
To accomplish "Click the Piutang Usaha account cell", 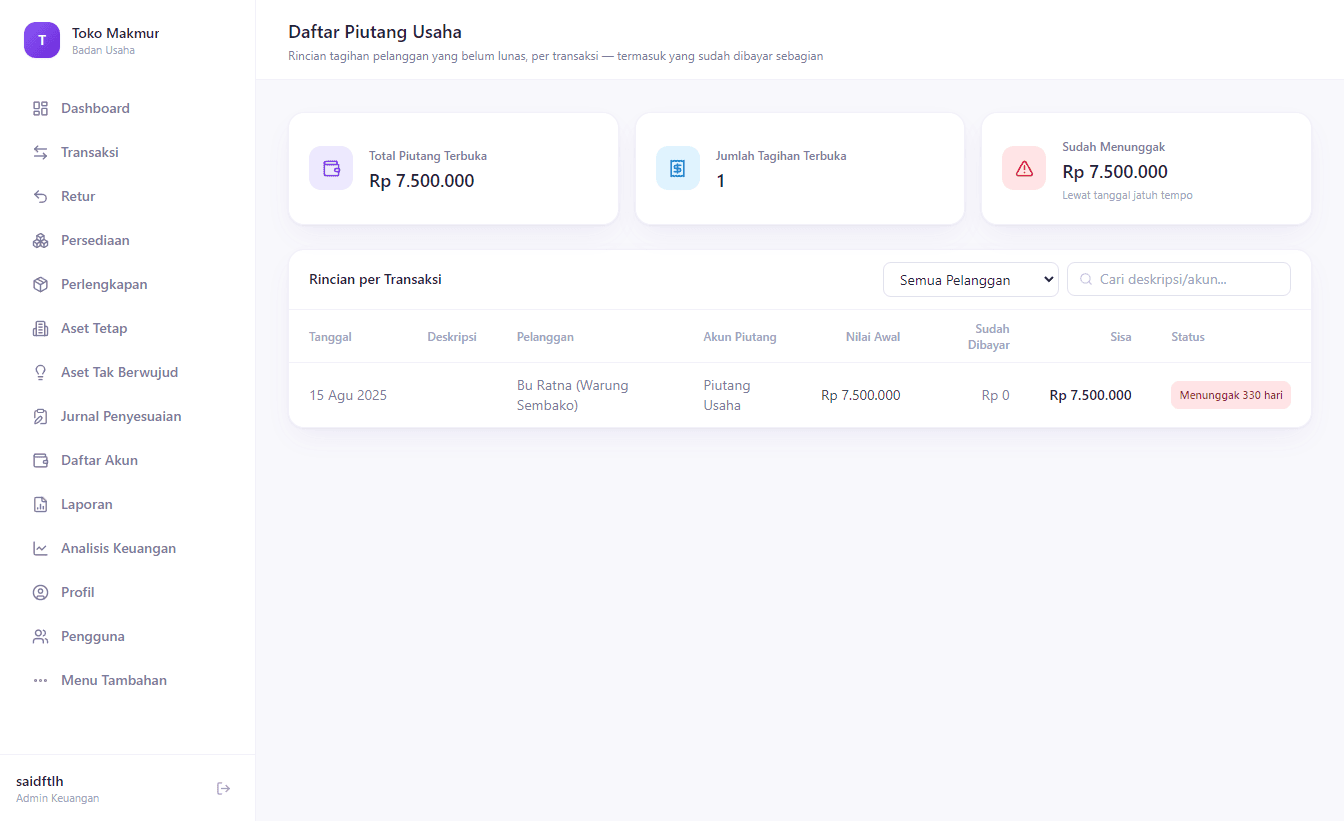I will [x=727, y=395].
